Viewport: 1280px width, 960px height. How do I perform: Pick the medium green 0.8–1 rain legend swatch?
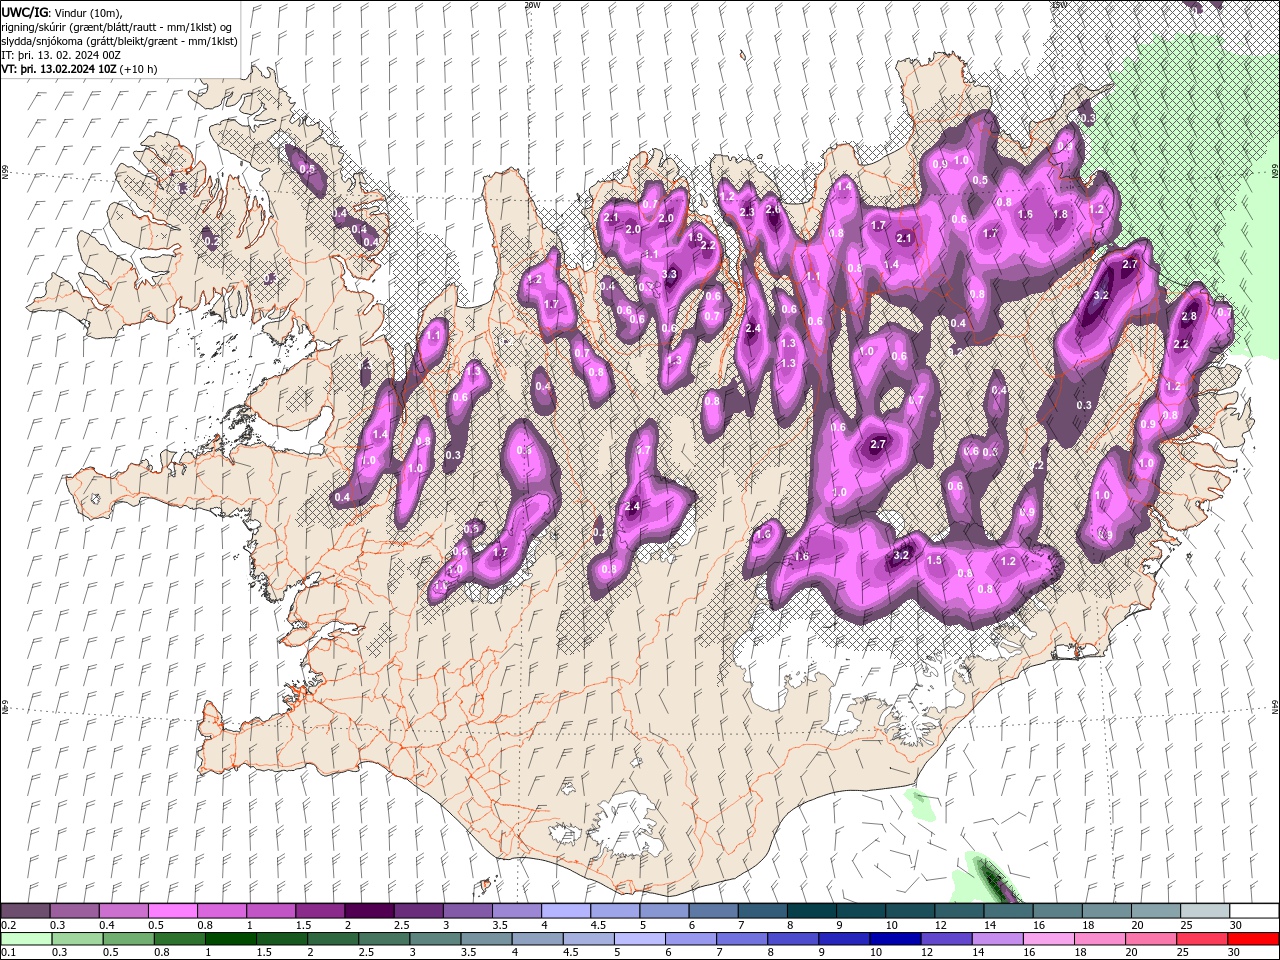pyautogui.click(x=179, y=939)
